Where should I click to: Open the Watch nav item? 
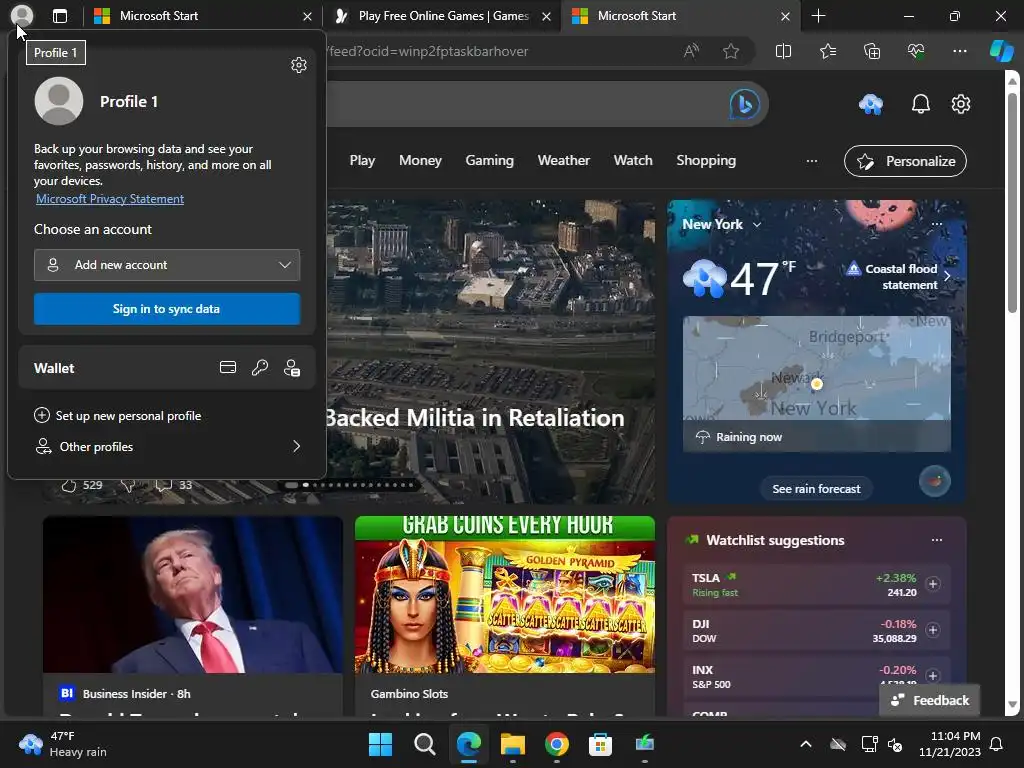tap(633, 161)
